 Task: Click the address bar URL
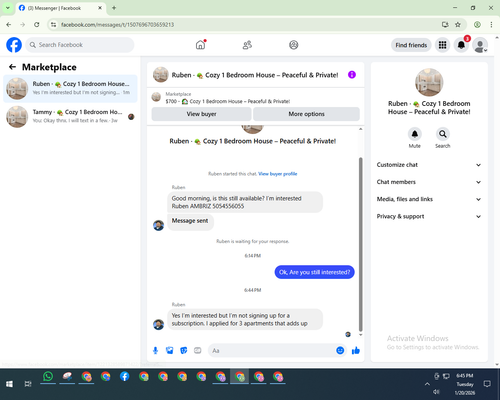[x=118, y=25]
